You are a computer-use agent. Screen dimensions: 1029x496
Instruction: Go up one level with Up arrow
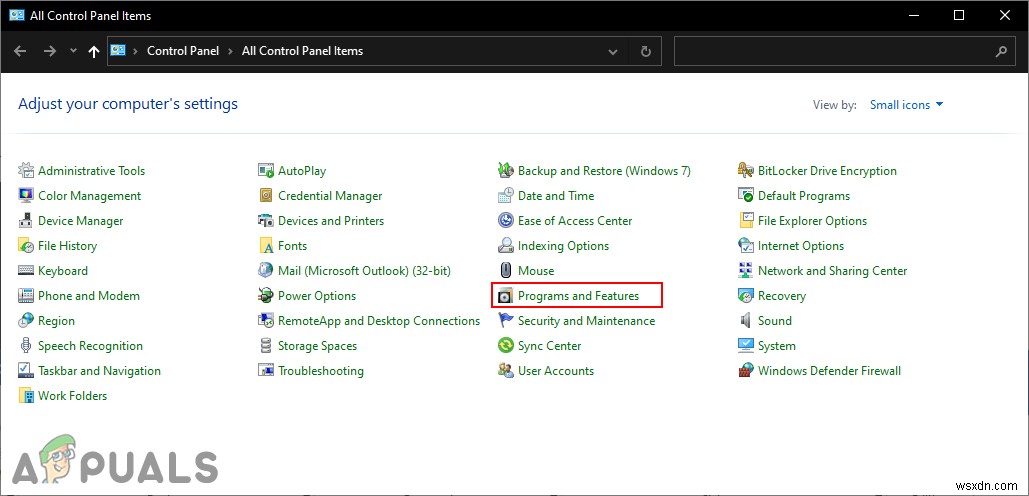click(x=94, y=51)
